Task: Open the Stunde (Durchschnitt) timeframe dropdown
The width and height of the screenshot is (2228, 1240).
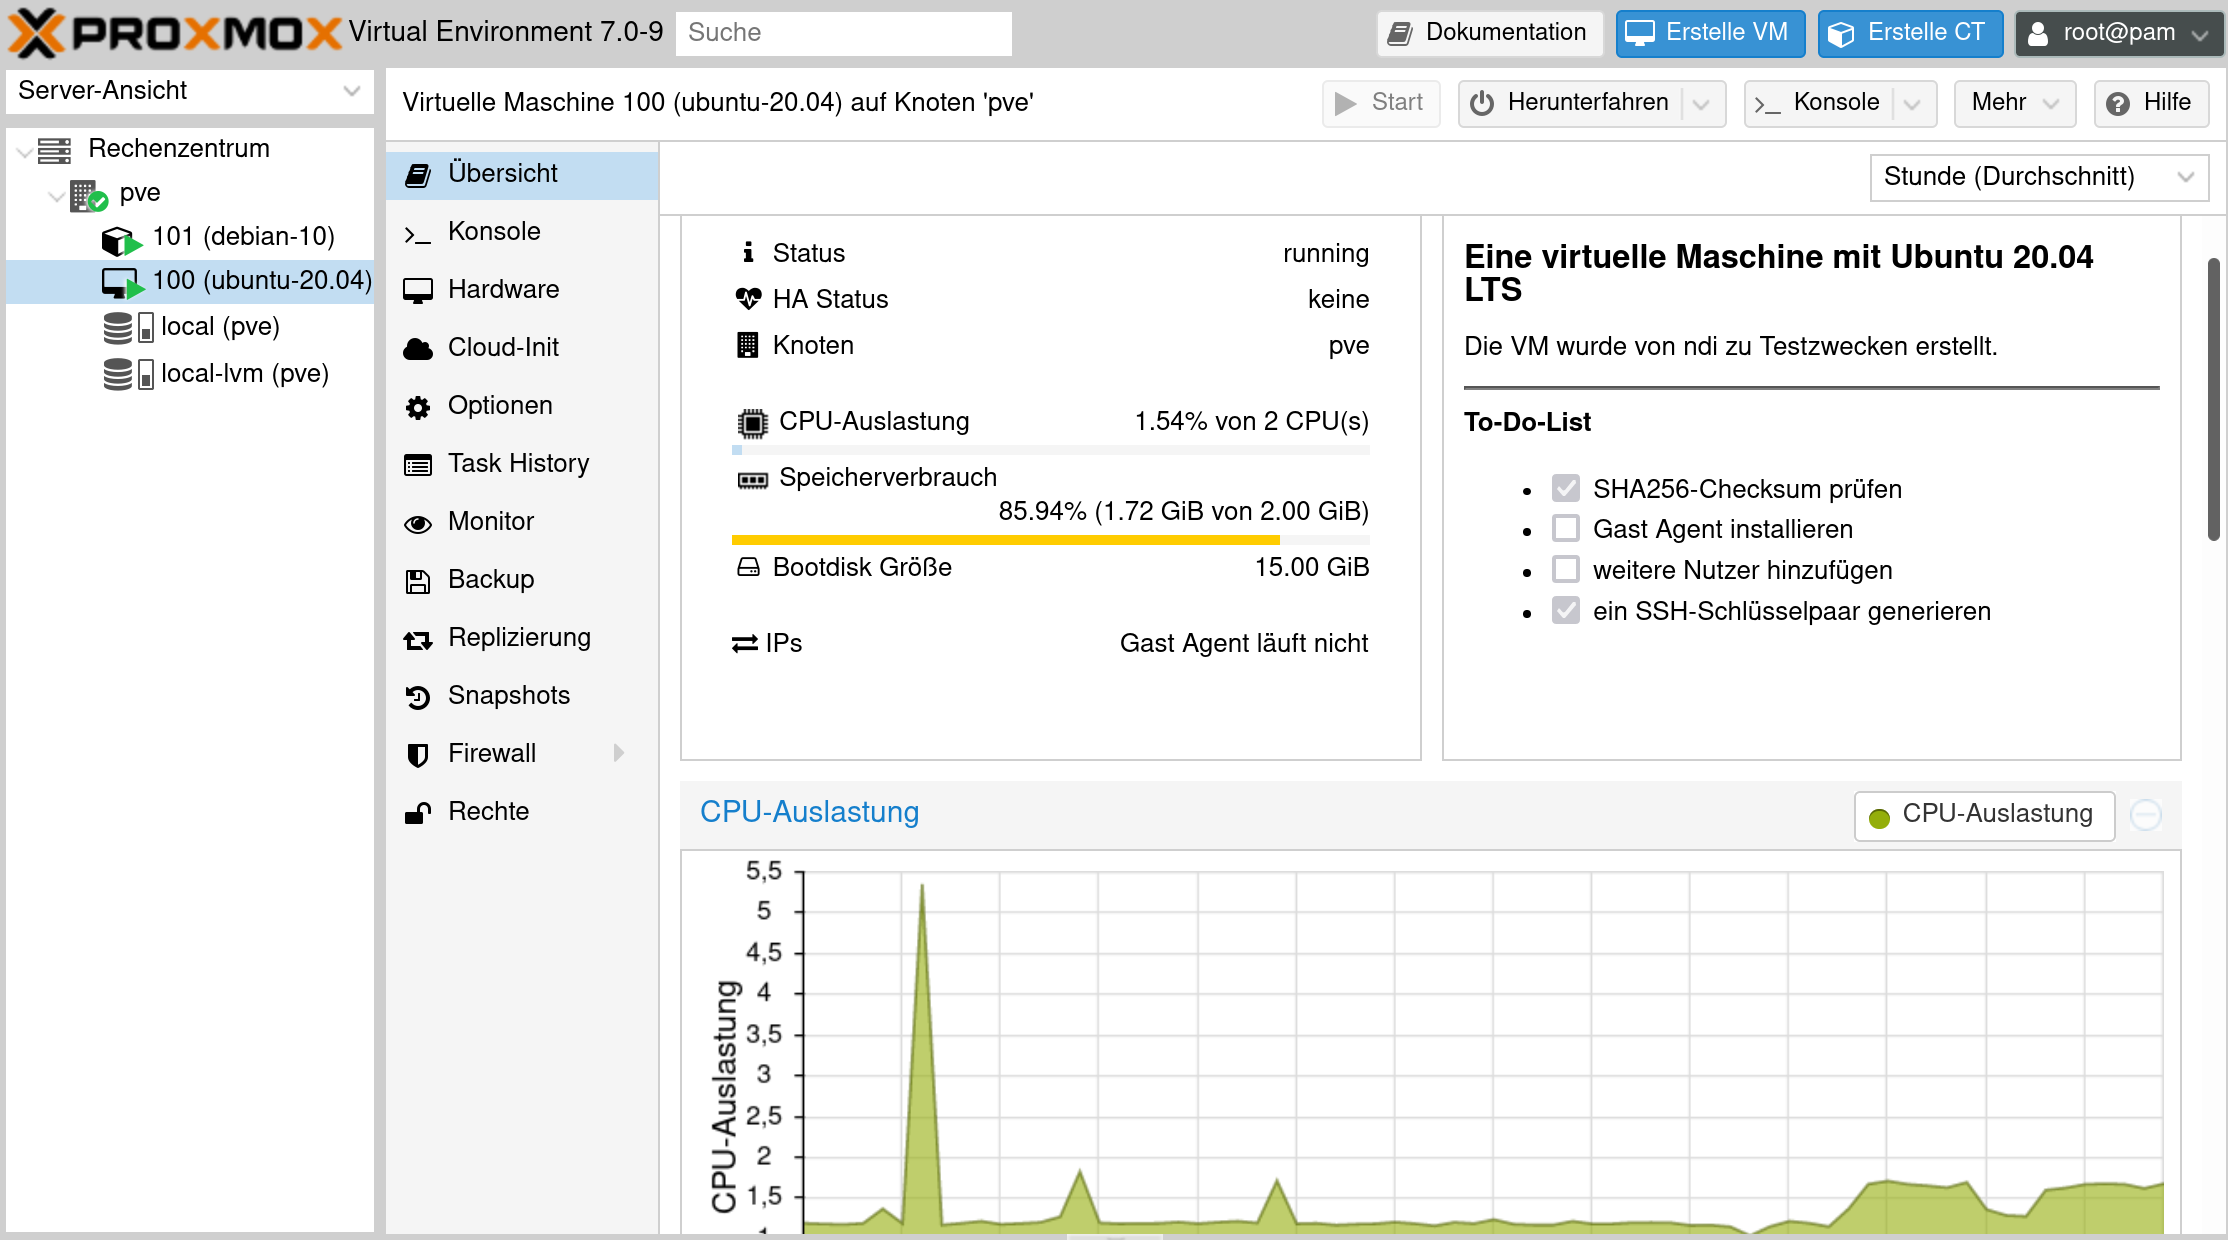Action: click(x=2038, y=177)
